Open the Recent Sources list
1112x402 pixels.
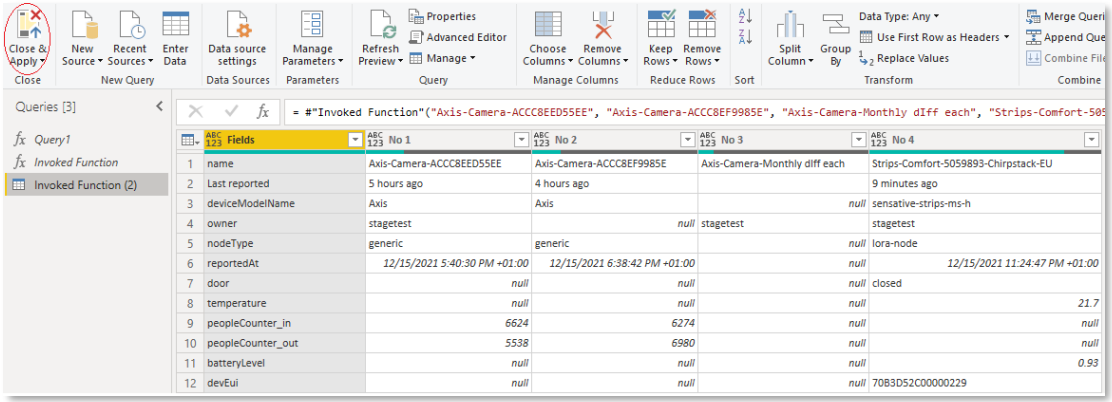pos(131,38)
